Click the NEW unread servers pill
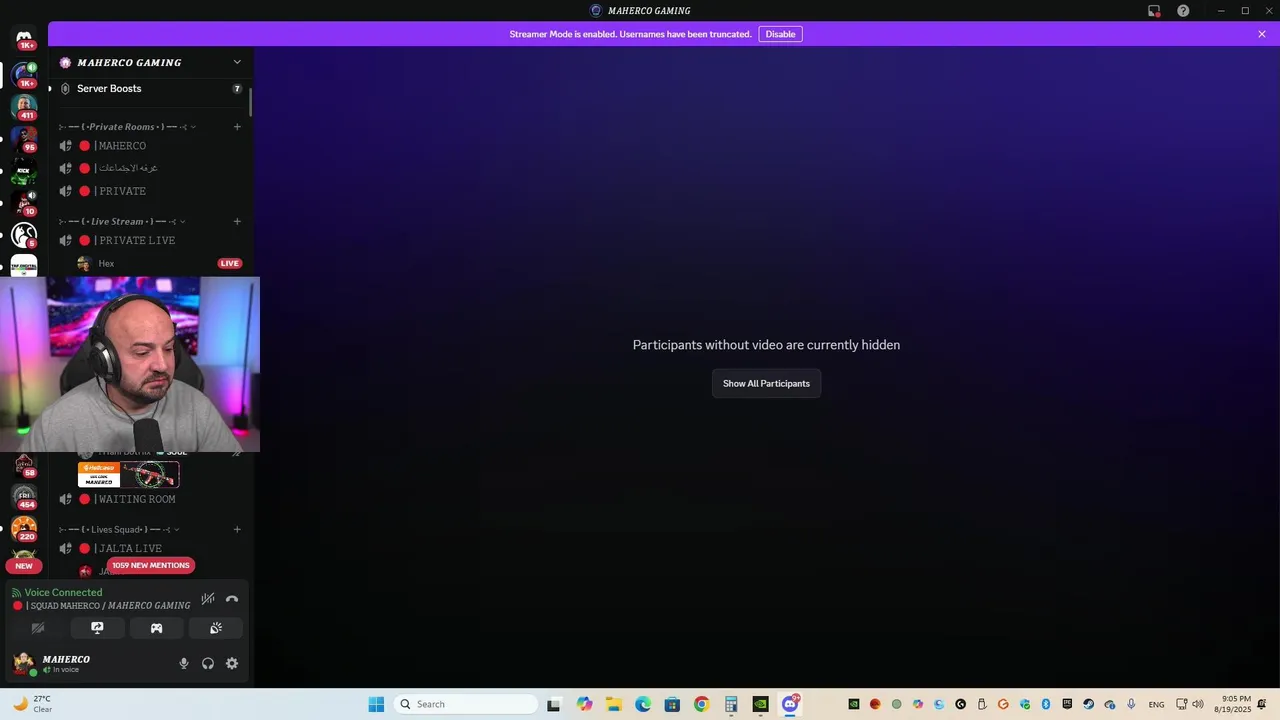The height and width of the screenshot is (720, 1280). click(x=24, y=566)
